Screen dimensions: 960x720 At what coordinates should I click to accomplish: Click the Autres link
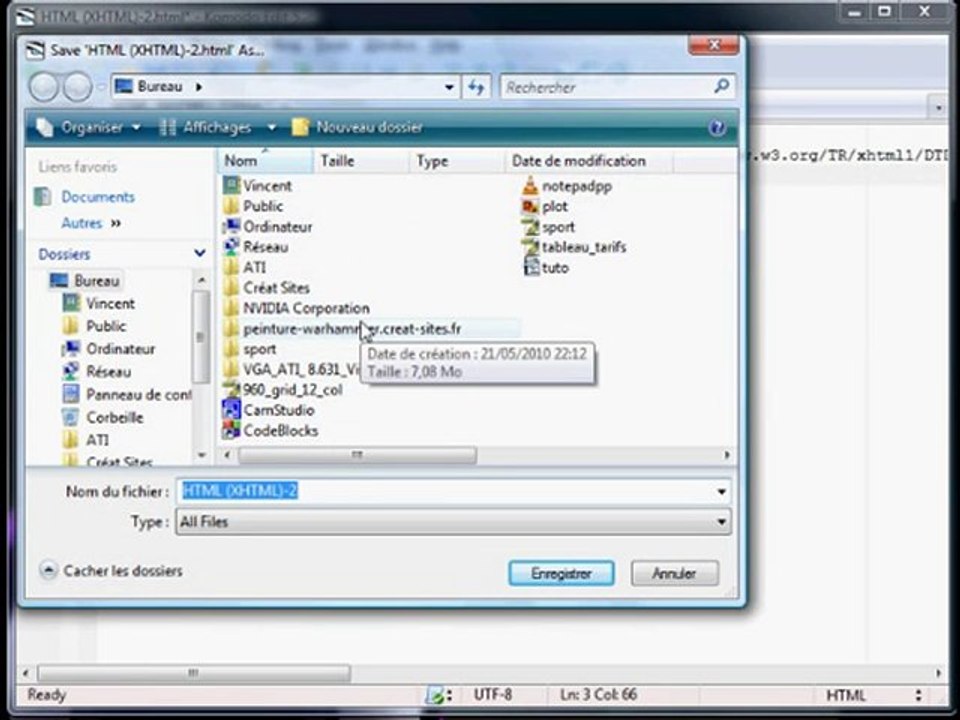pyautogui.click(x=81, y=223)
